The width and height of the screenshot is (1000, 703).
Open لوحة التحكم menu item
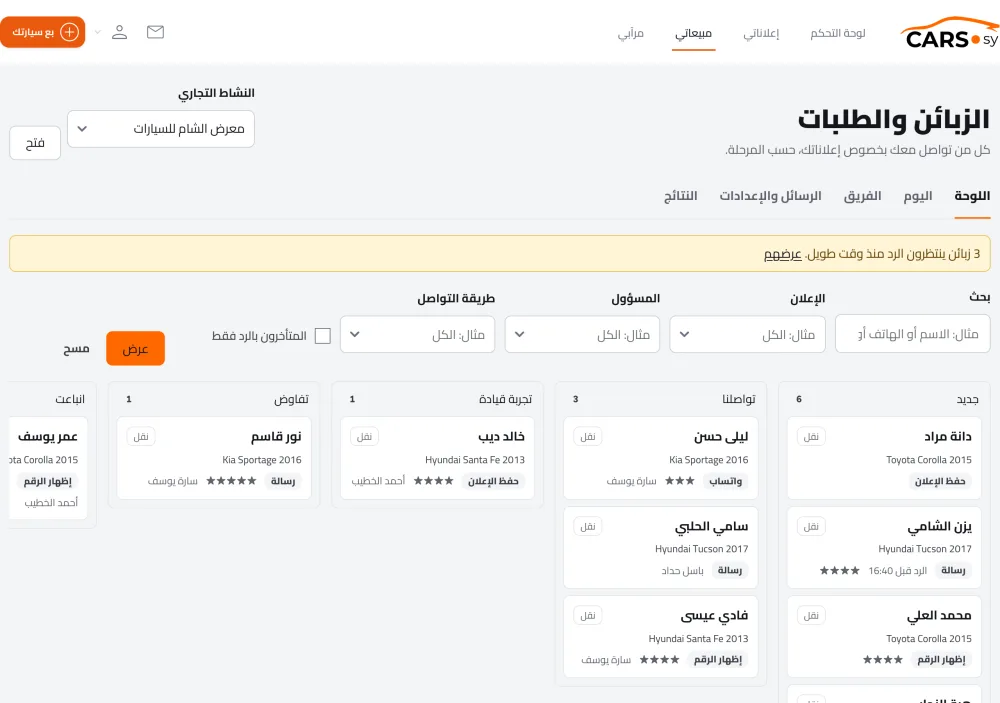tap(837, 33)
